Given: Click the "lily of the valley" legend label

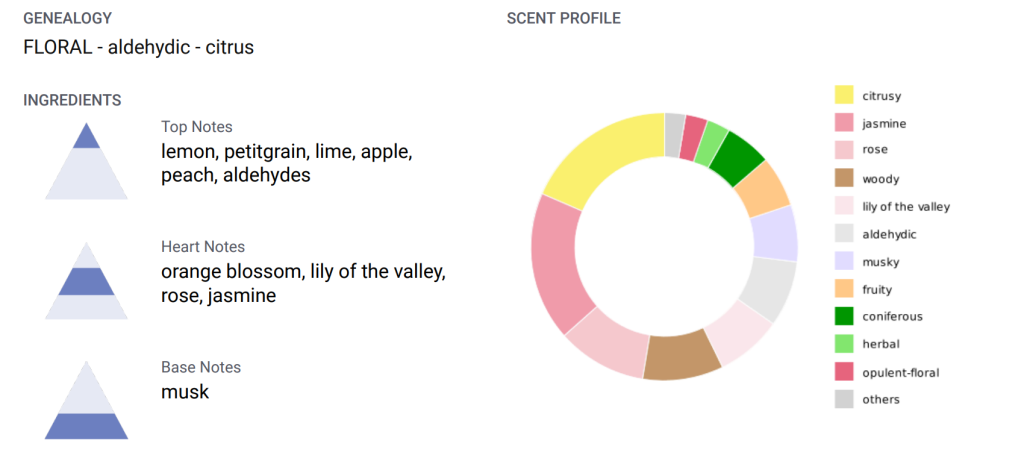Looking at the screenshot, I should 906,207.
